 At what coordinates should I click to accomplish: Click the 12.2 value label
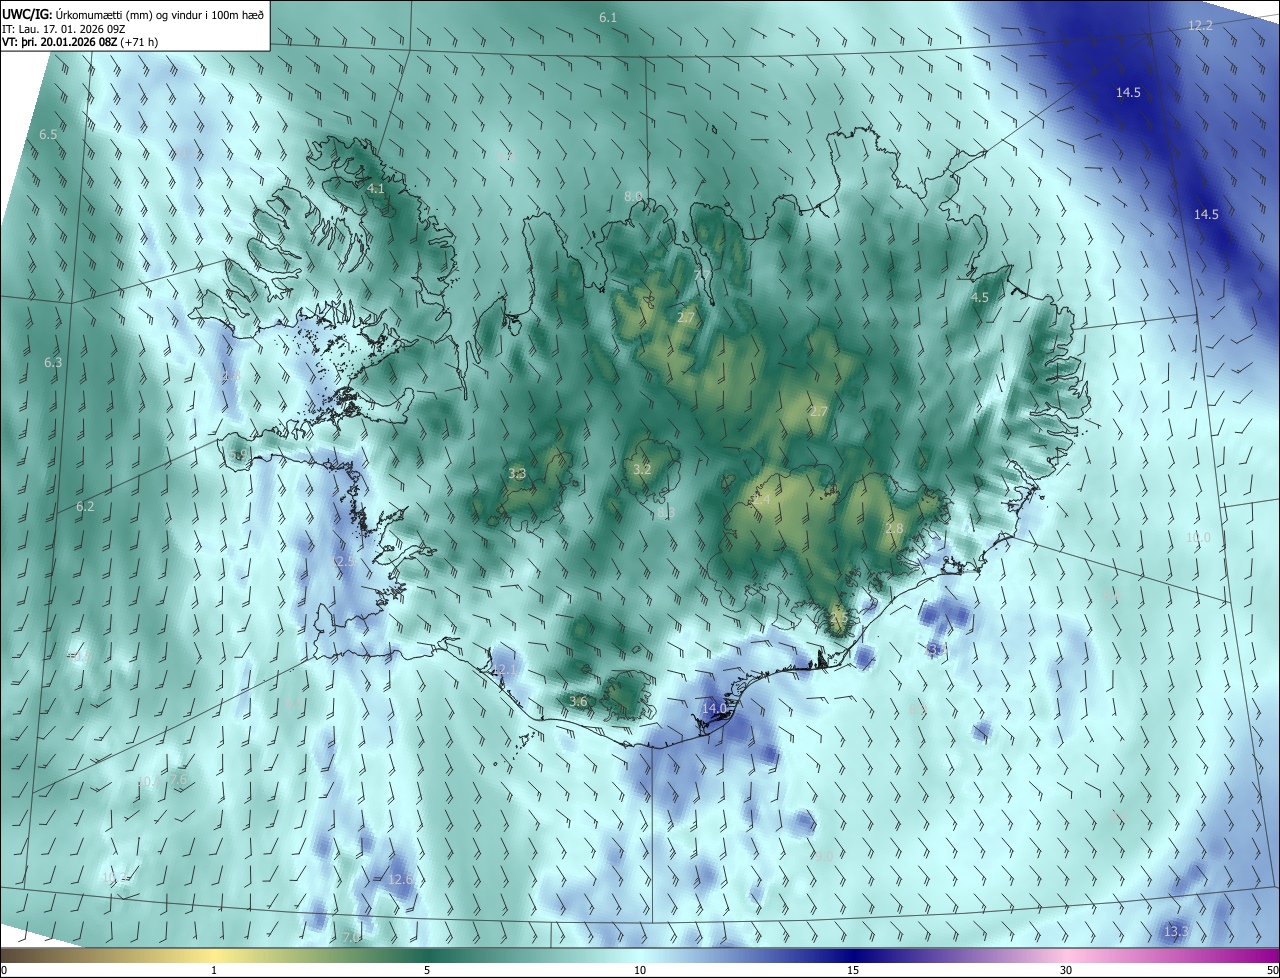(1200, 25)
